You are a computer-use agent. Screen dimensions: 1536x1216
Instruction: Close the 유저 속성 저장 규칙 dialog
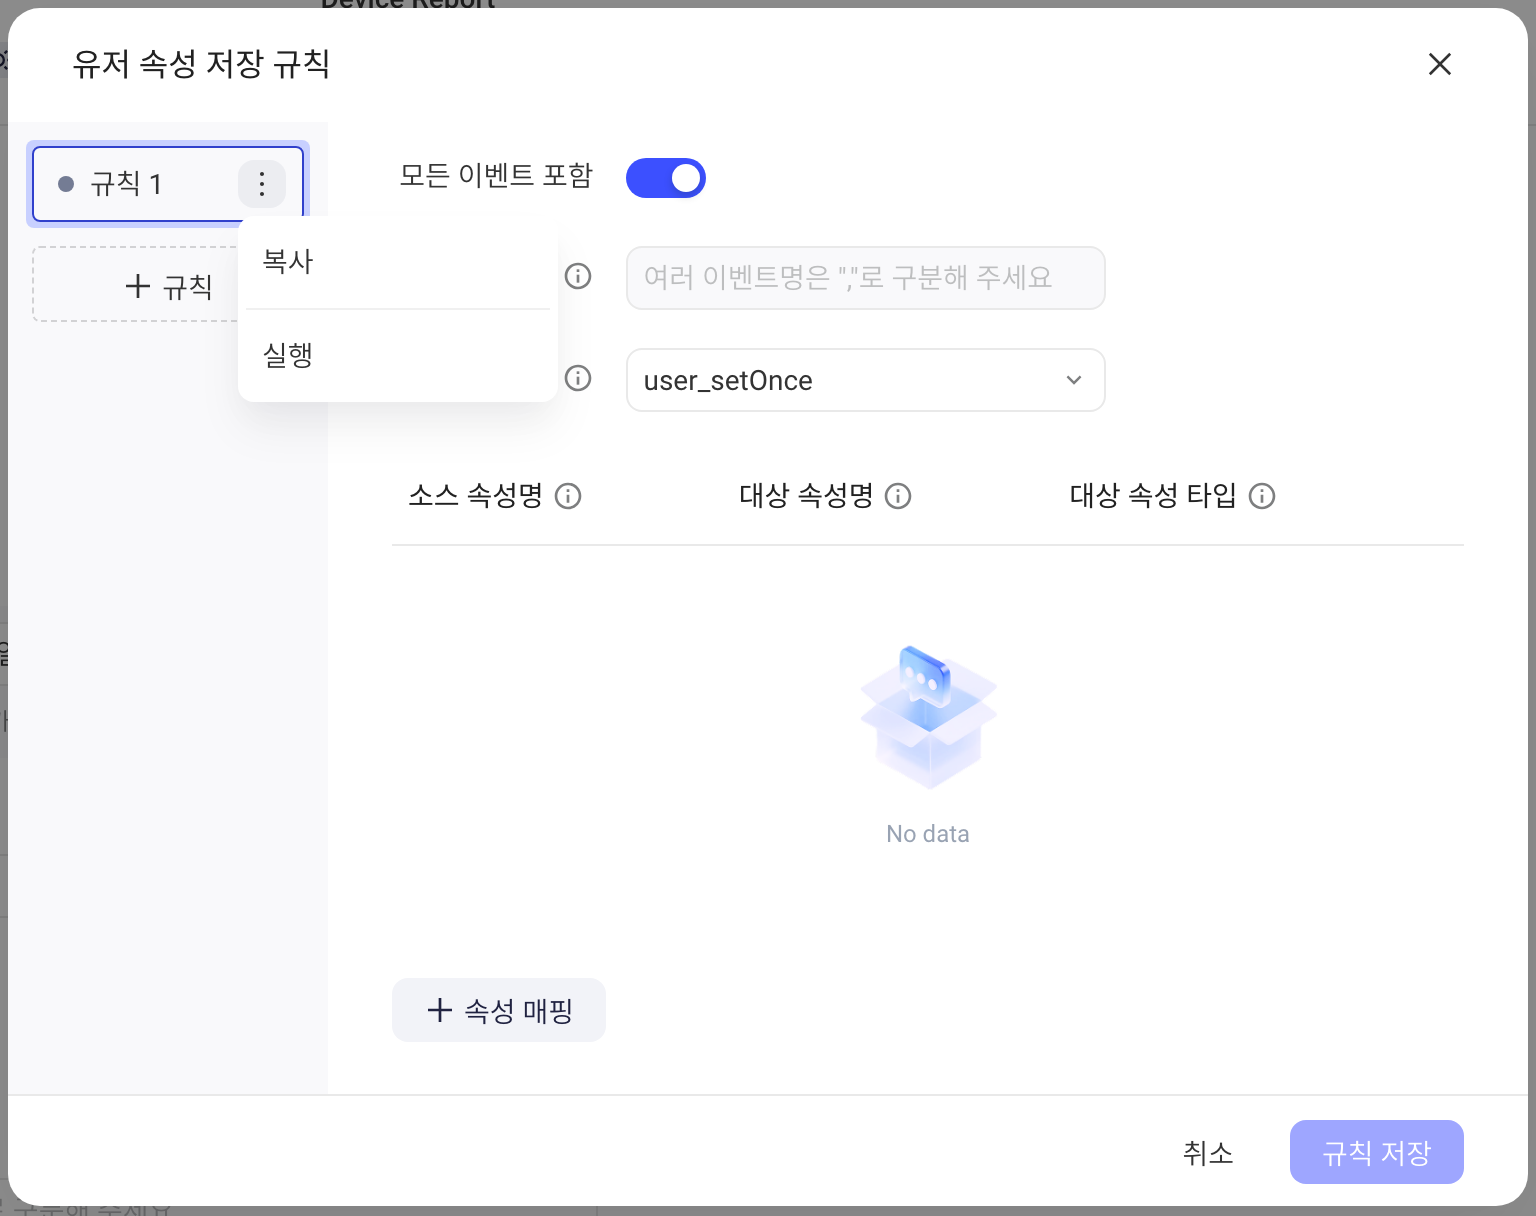1440,64
